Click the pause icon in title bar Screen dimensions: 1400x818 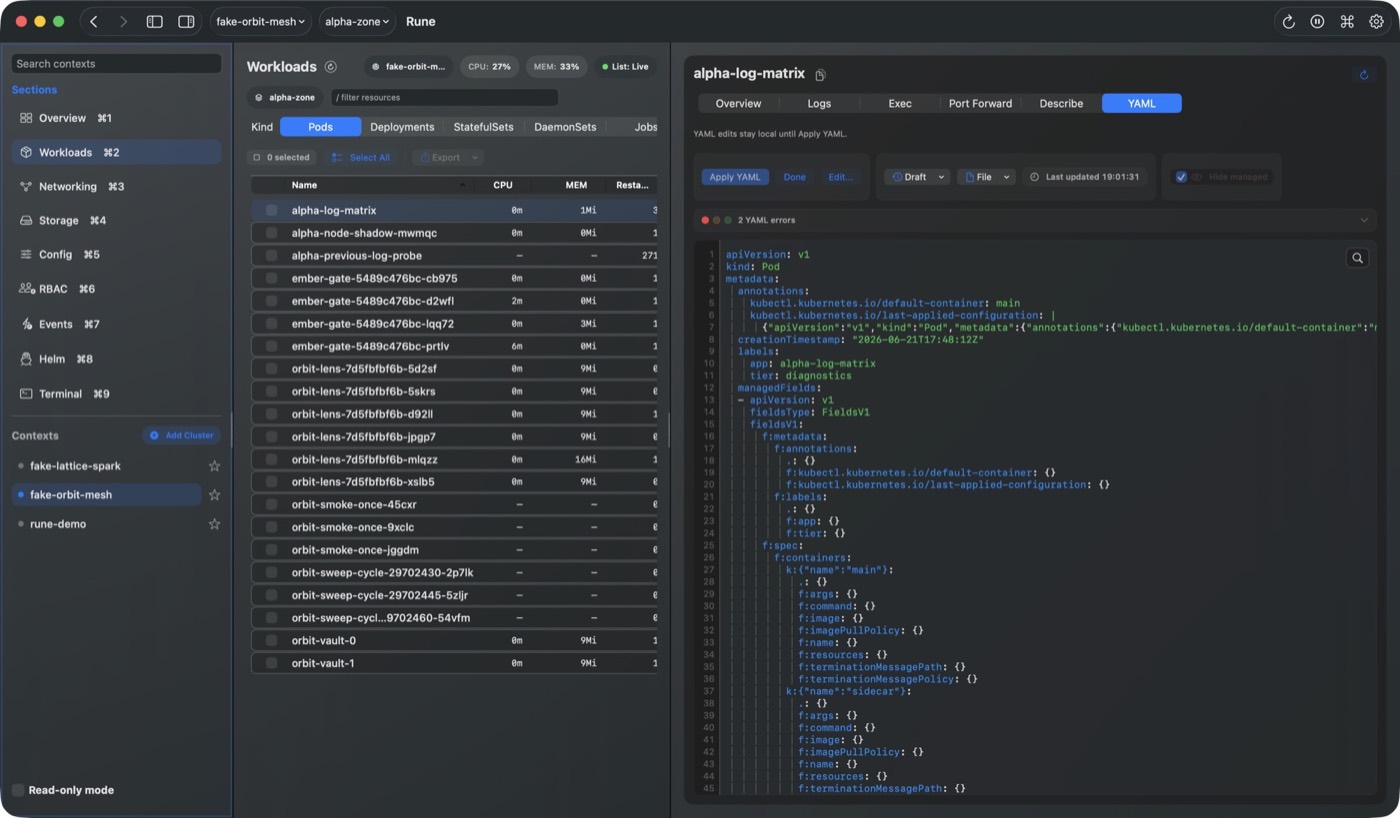tap(1317, 21)
